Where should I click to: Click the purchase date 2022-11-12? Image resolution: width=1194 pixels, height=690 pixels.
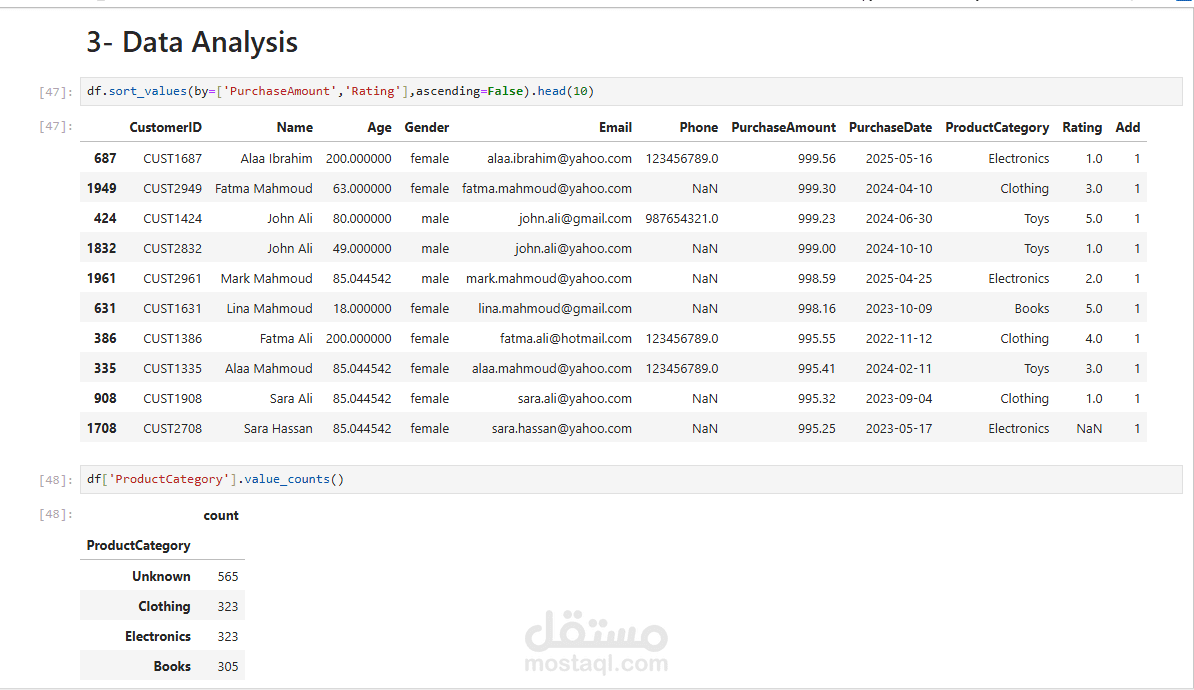[899, 338]
